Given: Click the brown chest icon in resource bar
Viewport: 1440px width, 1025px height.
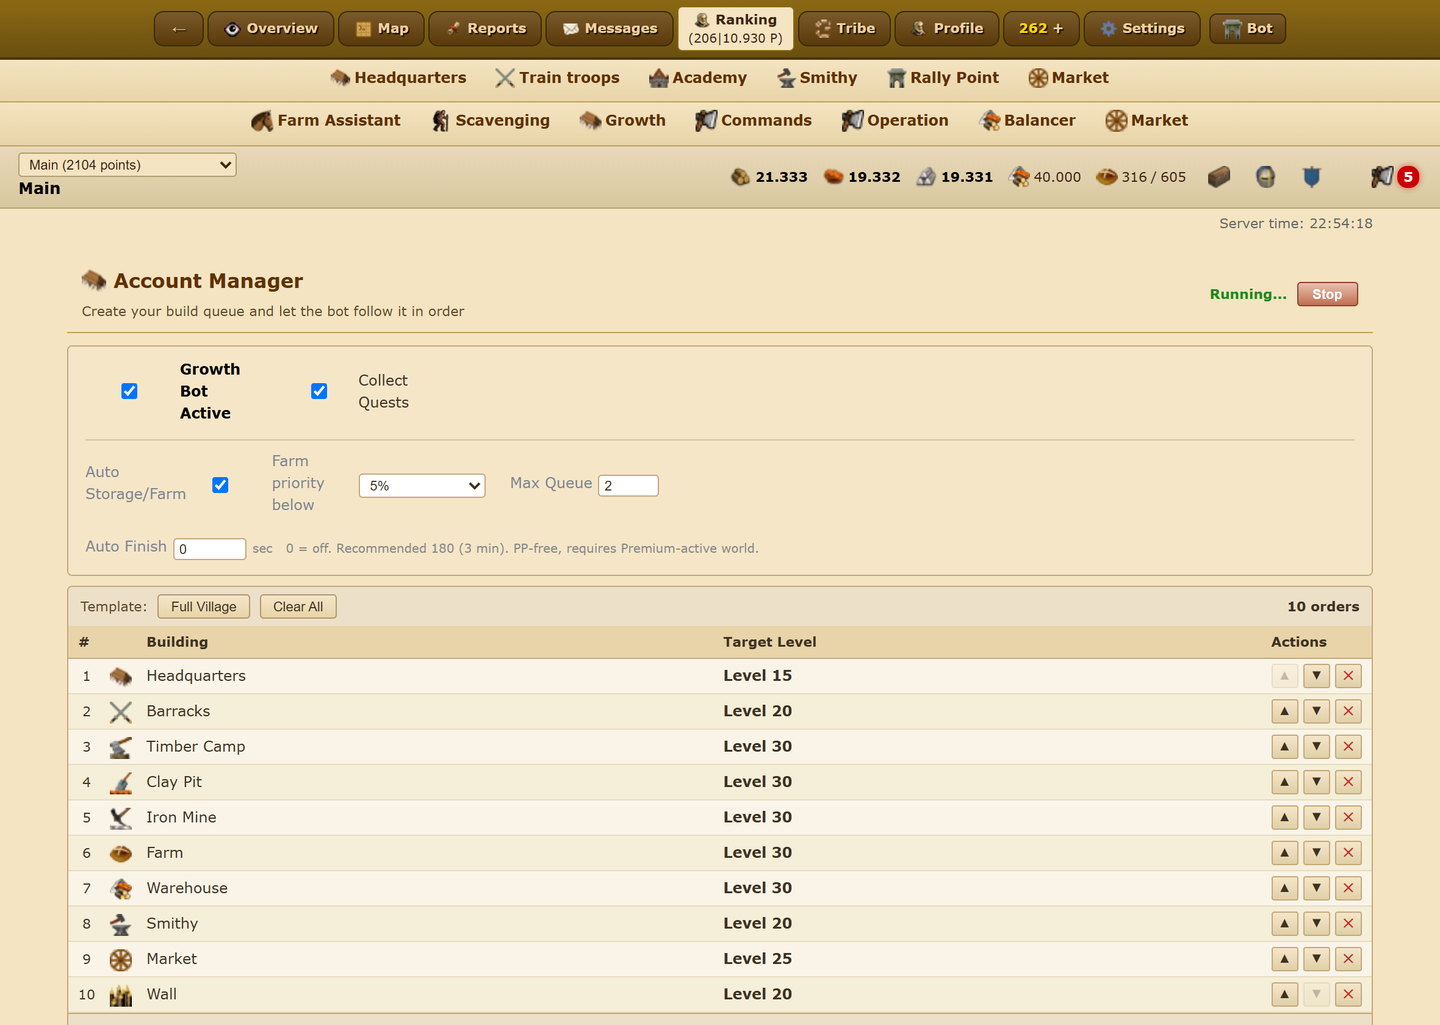Looking at the screenshot, I should point(1218,177).
